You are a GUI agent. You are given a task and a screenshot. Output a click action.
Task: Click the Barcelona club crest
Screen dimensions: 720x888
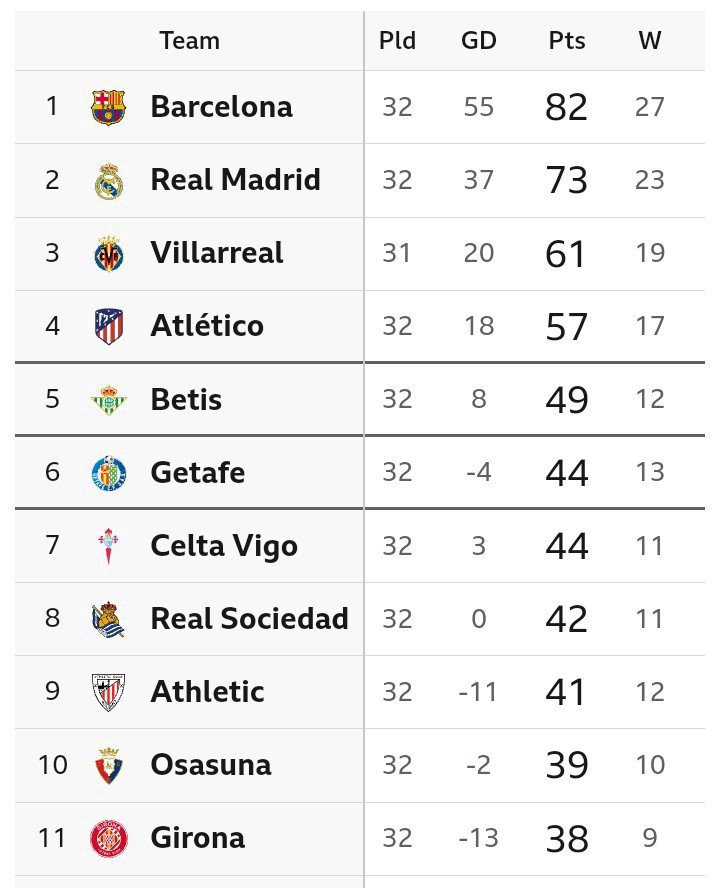point(109,107)
